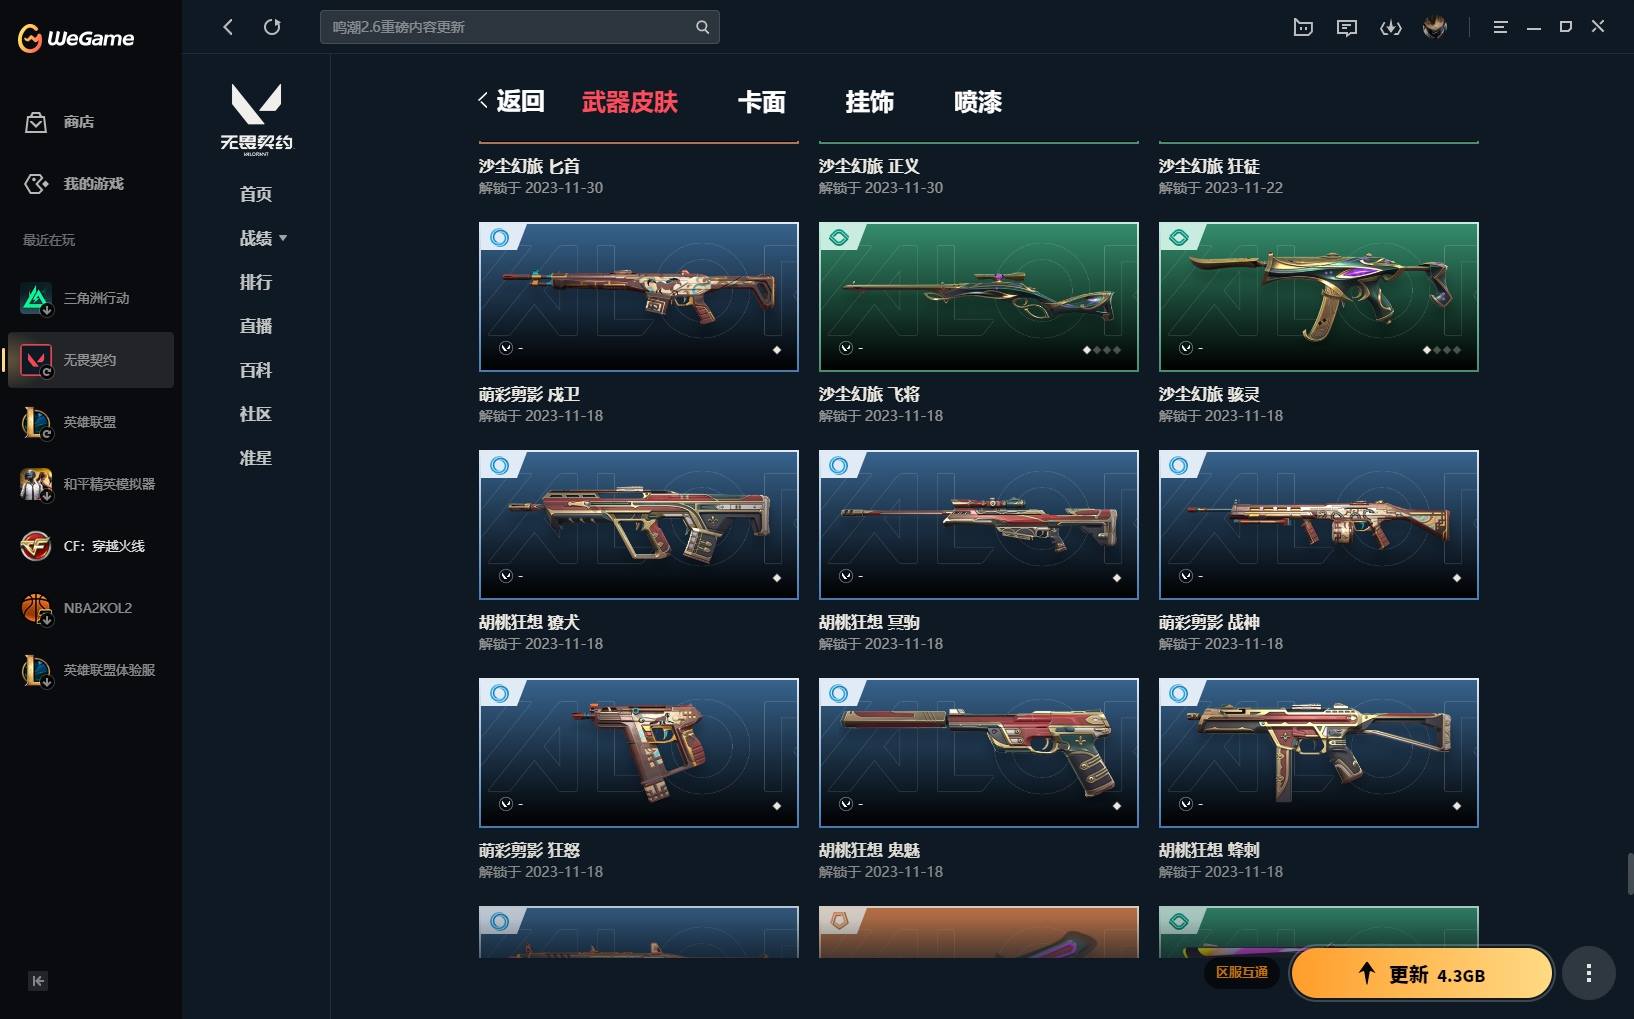Viewport: 1634px width, 1019px height.
Task: Click the 最近在玩 section label
Action: (x=49, y=240)
